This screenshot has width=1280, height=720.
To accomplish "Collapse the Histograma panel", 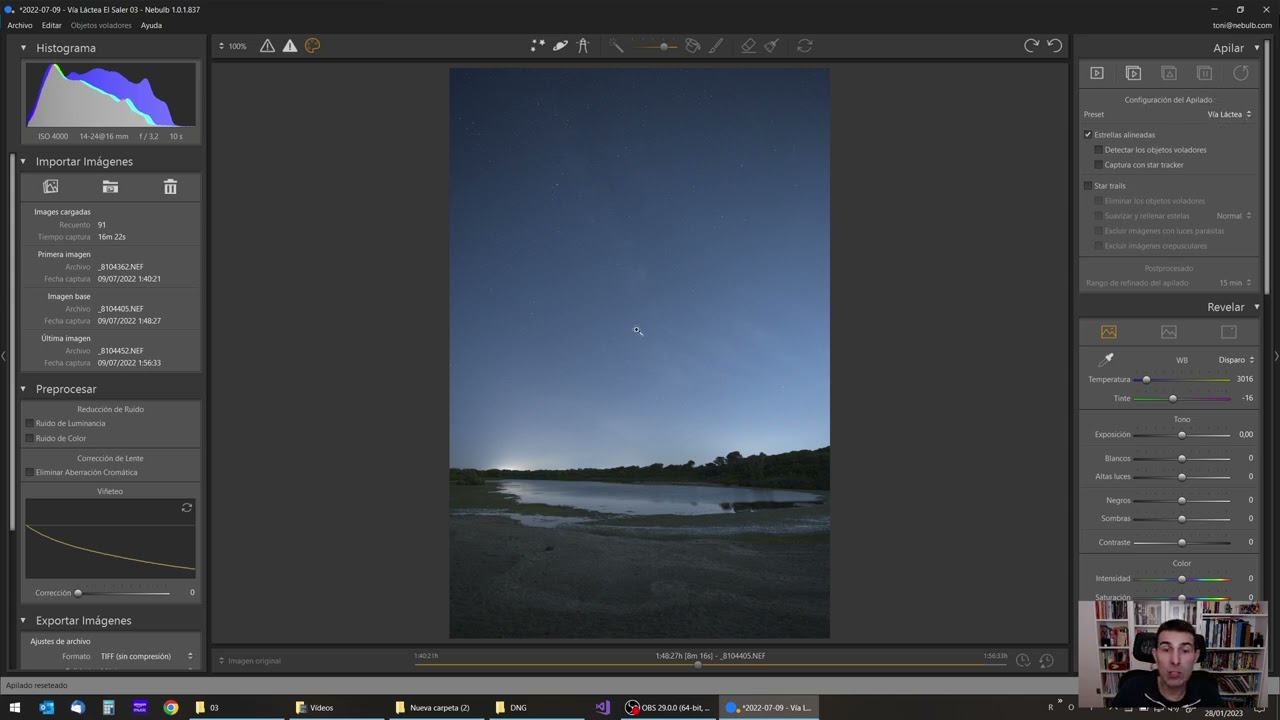I will tap(23, 48).
